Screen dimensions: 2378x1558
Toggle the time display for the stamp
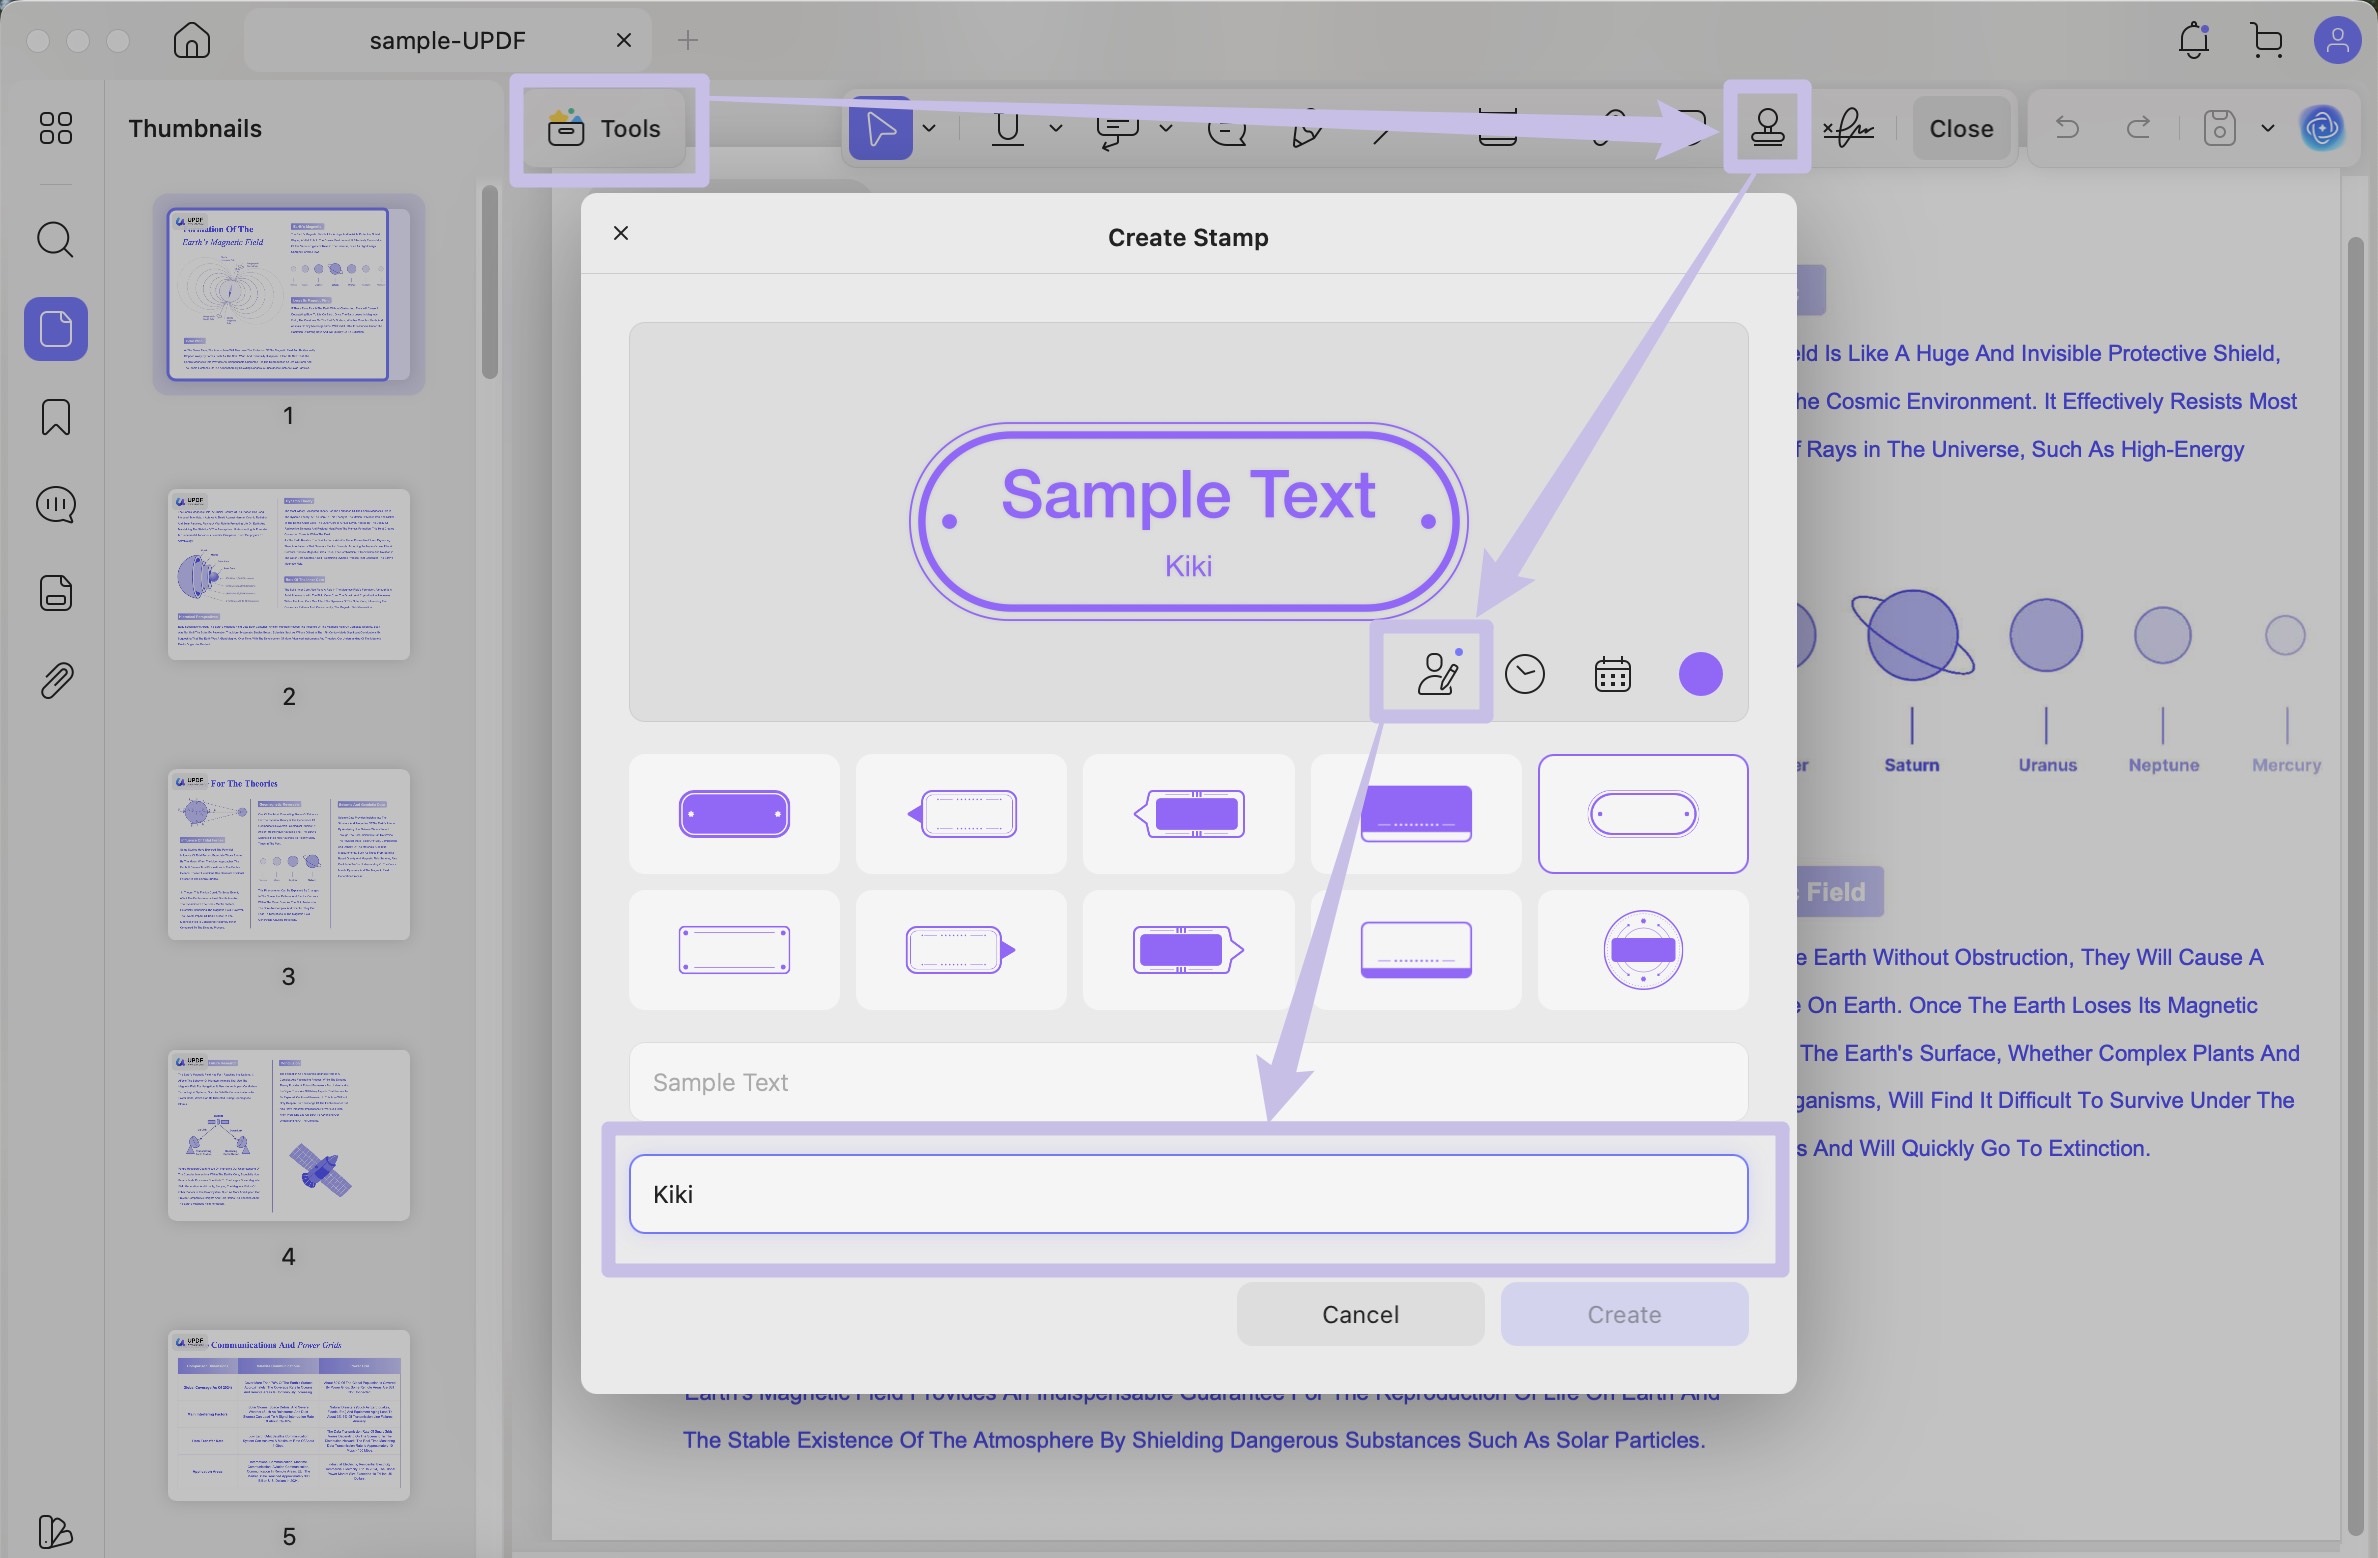tap(1524, 673)
